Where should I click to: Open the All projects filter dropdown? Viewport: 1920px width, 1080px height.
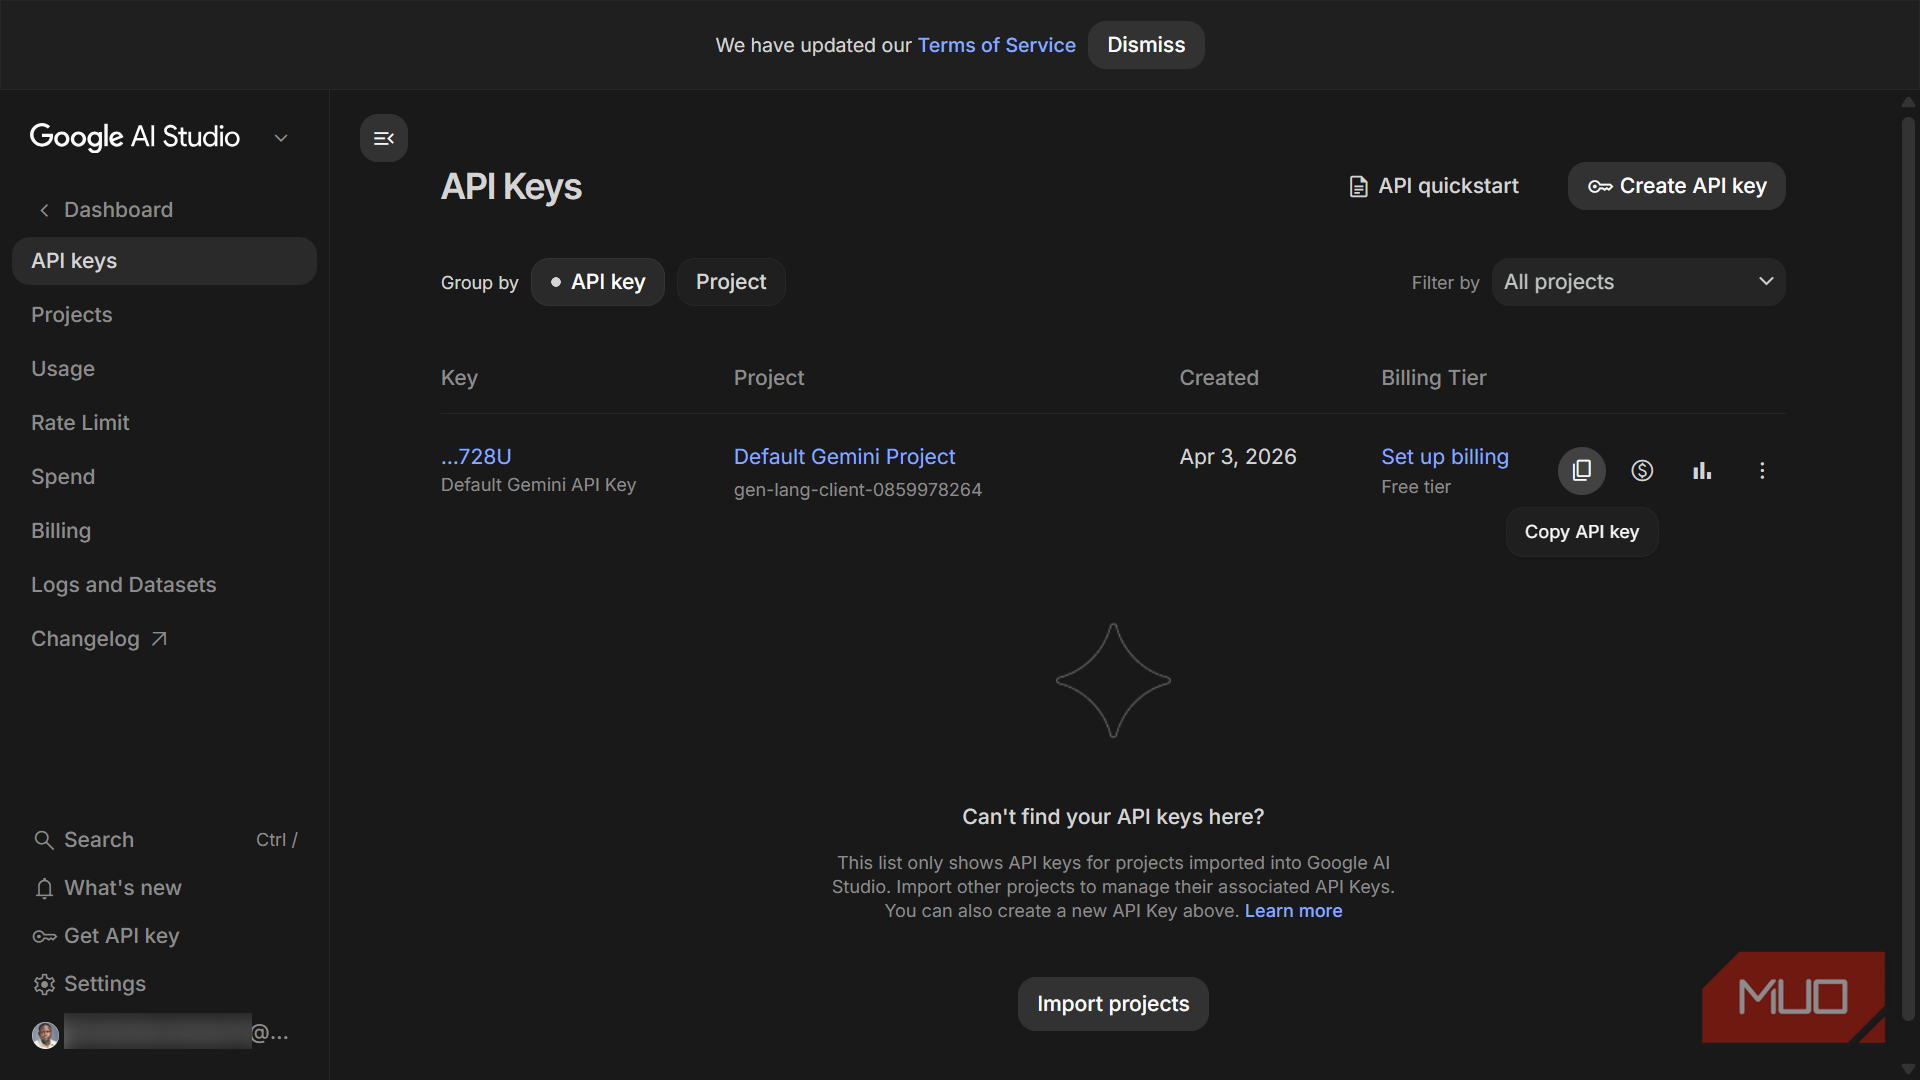tap(1638, 282)
